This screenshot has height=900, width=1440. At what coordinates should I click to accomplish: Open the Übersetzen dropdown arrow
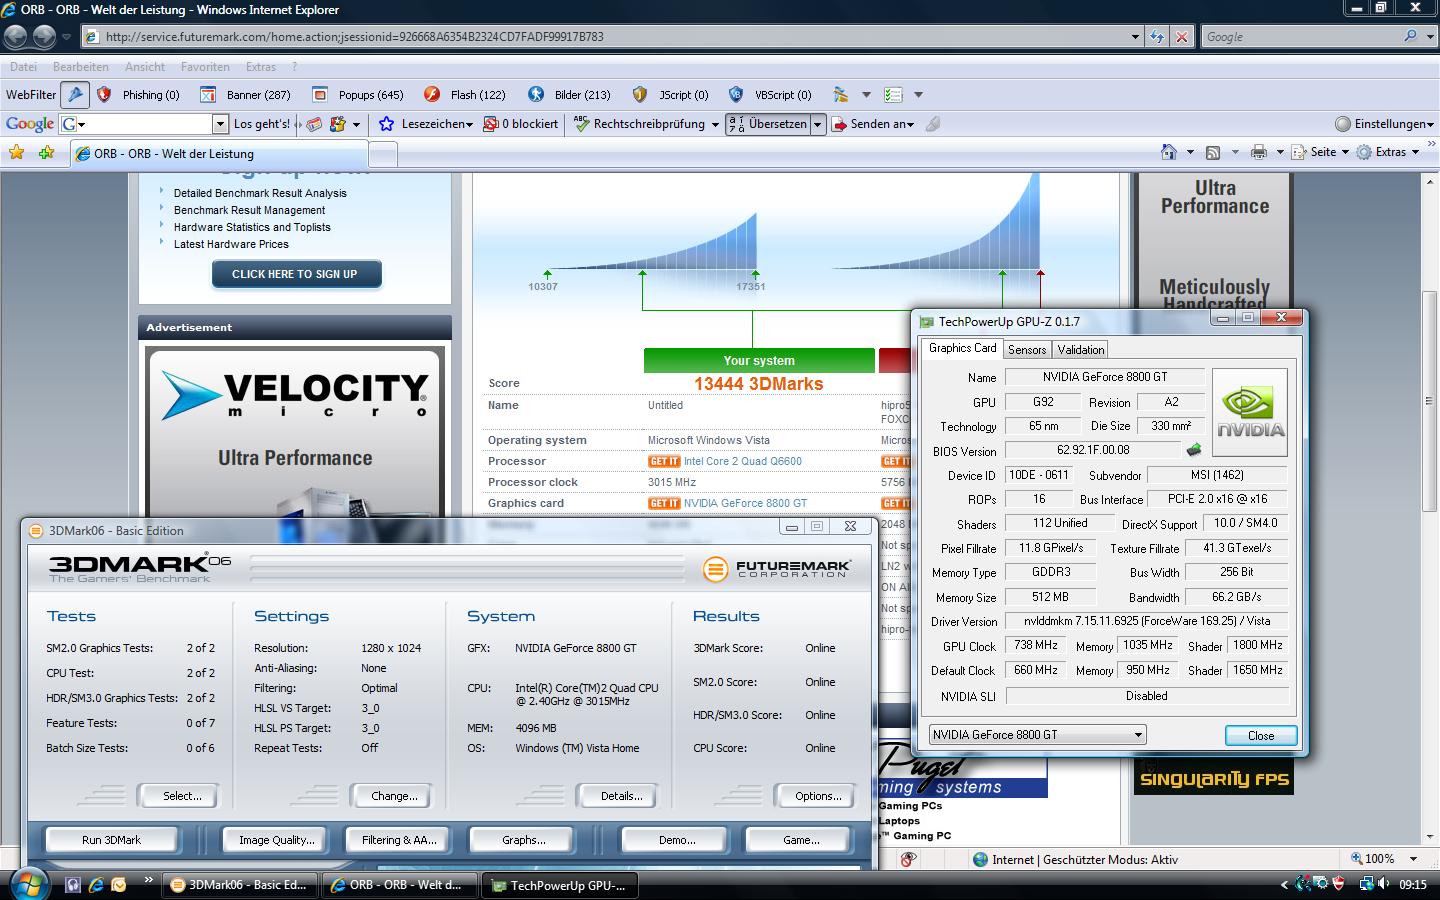click(817, 124)
